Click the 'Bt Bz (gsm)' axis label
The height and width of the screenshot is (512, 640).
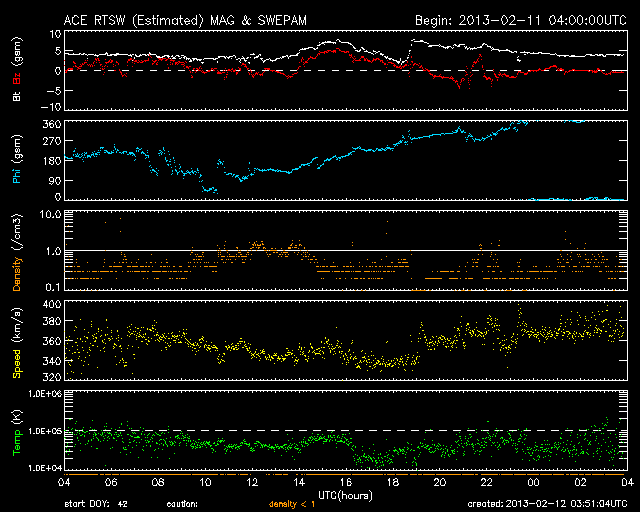(x=17, y=69)
